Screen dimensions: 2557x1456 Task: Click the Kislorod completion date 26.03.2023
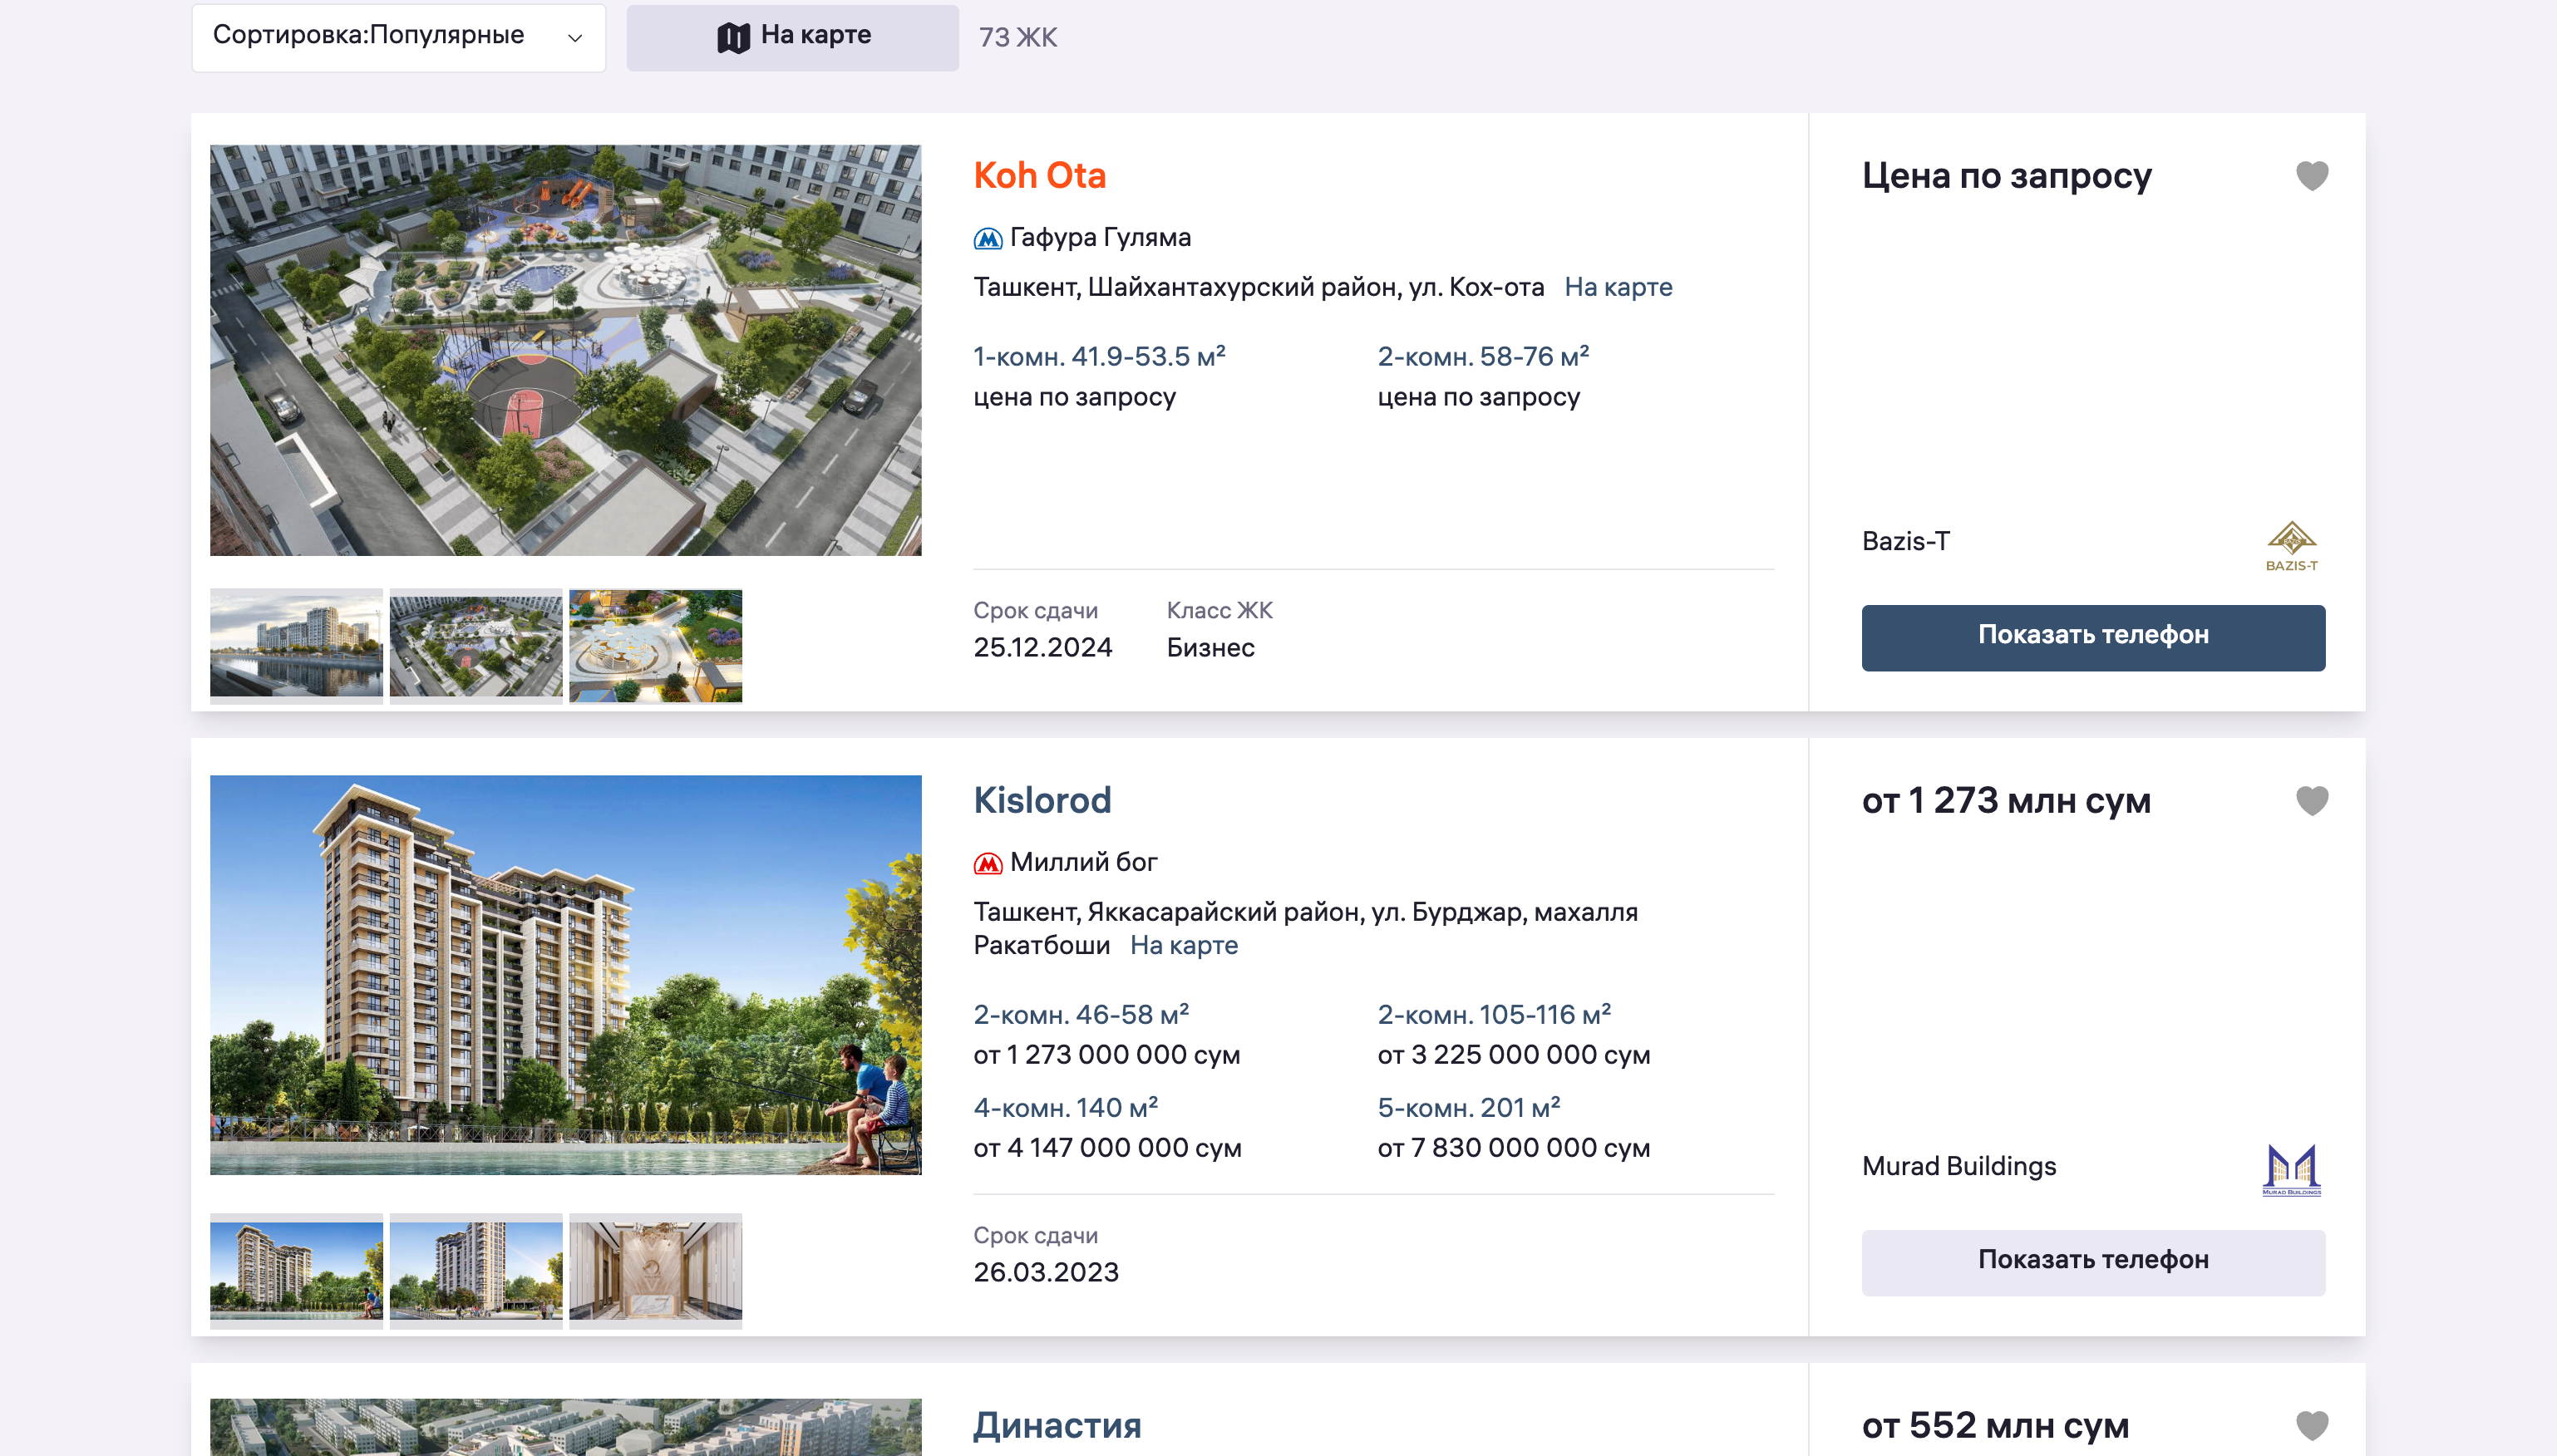pos(1045,1272)
